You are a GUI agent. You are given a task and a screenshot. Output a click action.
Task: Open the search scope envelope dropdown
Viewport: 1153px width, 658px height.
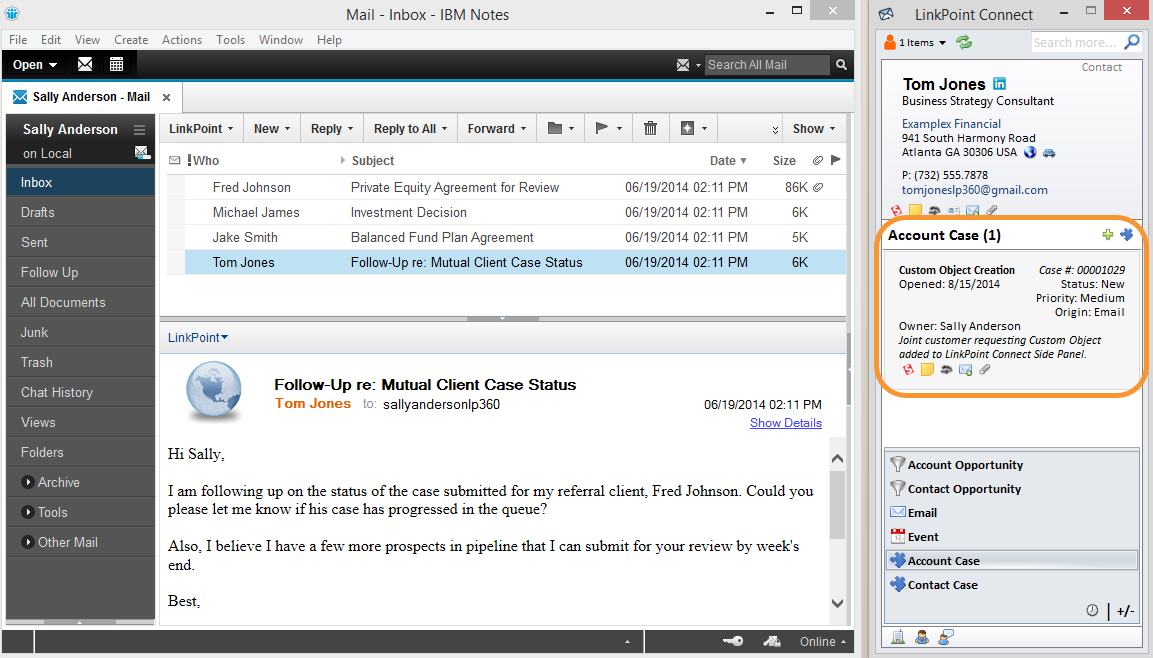tap(688, 65)
